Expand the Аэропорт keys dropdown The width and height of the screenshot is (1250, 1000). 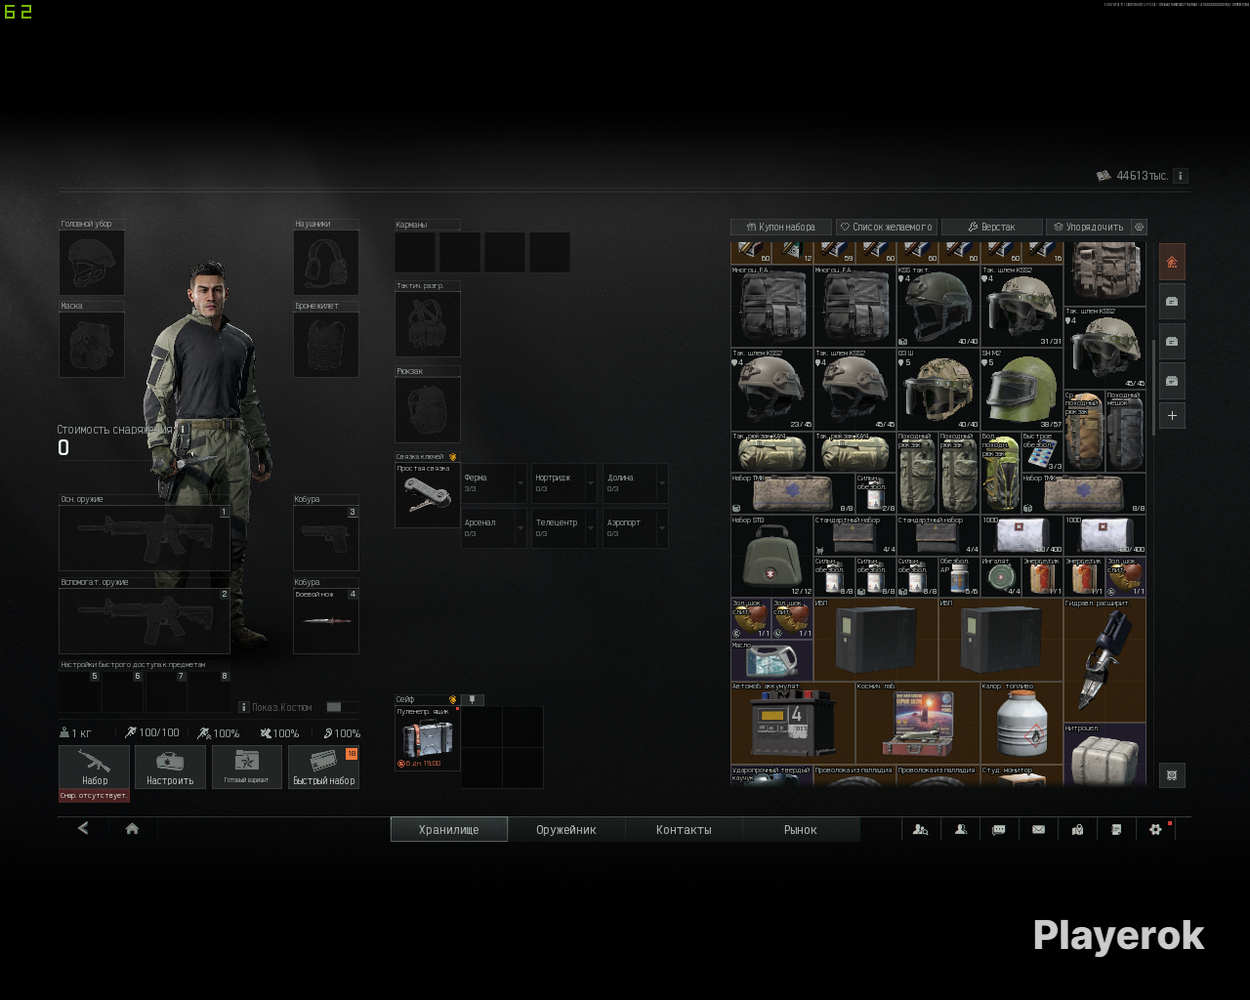click(x=662, y=528)
